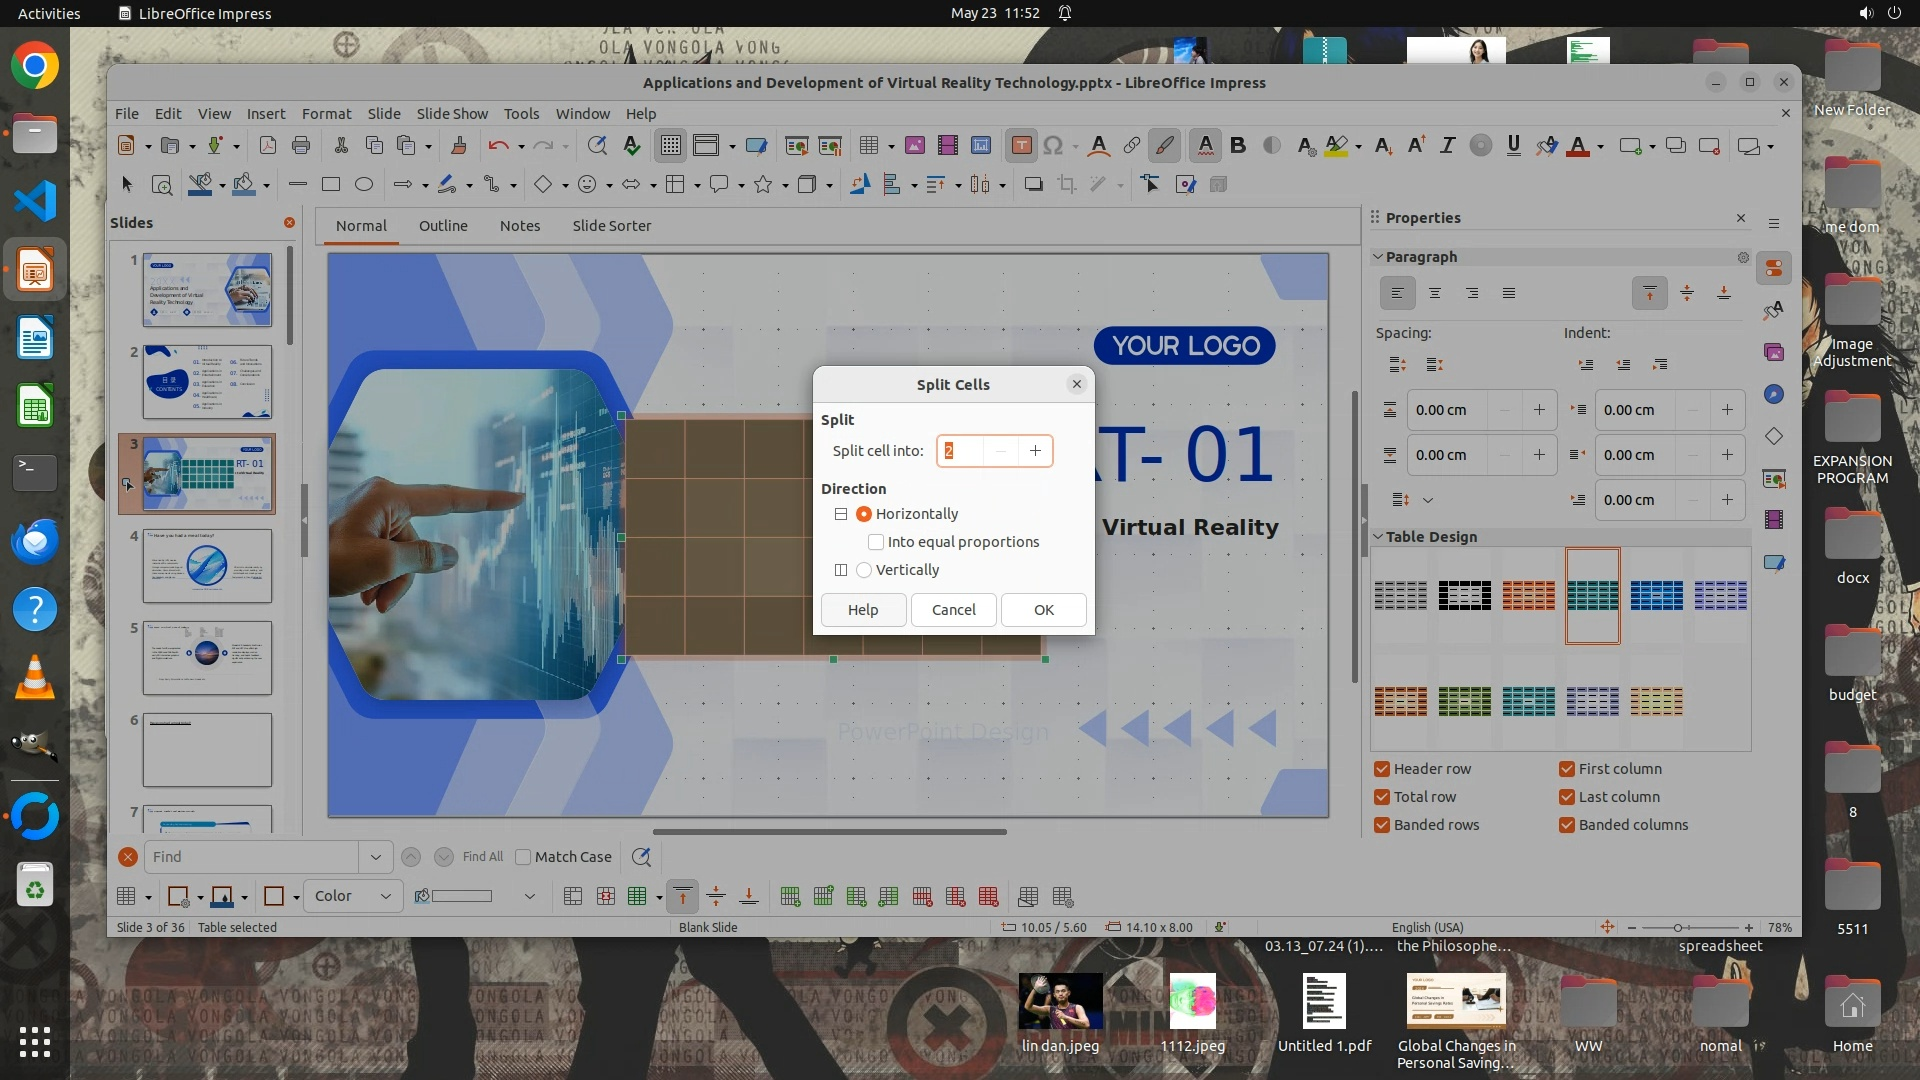Click OK in Split Cells dialog

point(1043,610)
